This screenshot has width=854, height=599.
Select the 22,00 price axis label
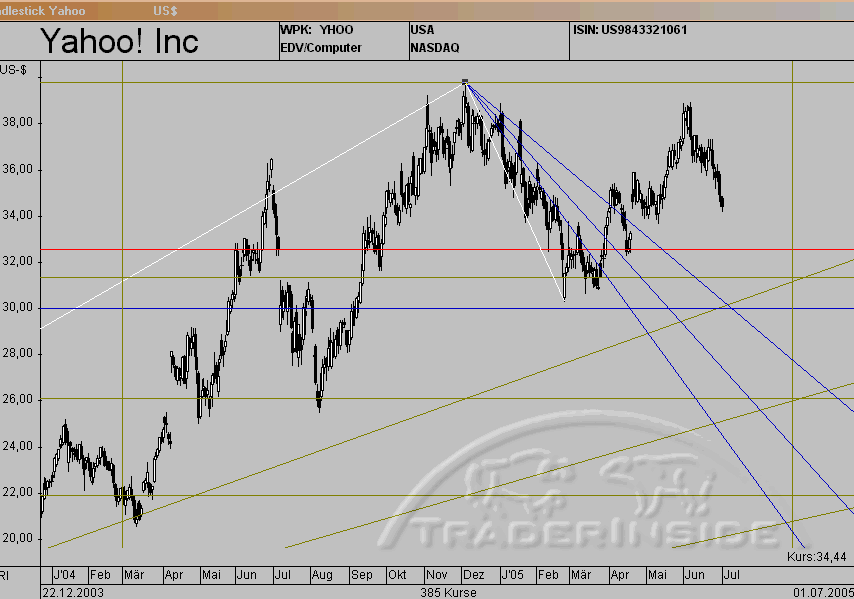tap(17, 492)
